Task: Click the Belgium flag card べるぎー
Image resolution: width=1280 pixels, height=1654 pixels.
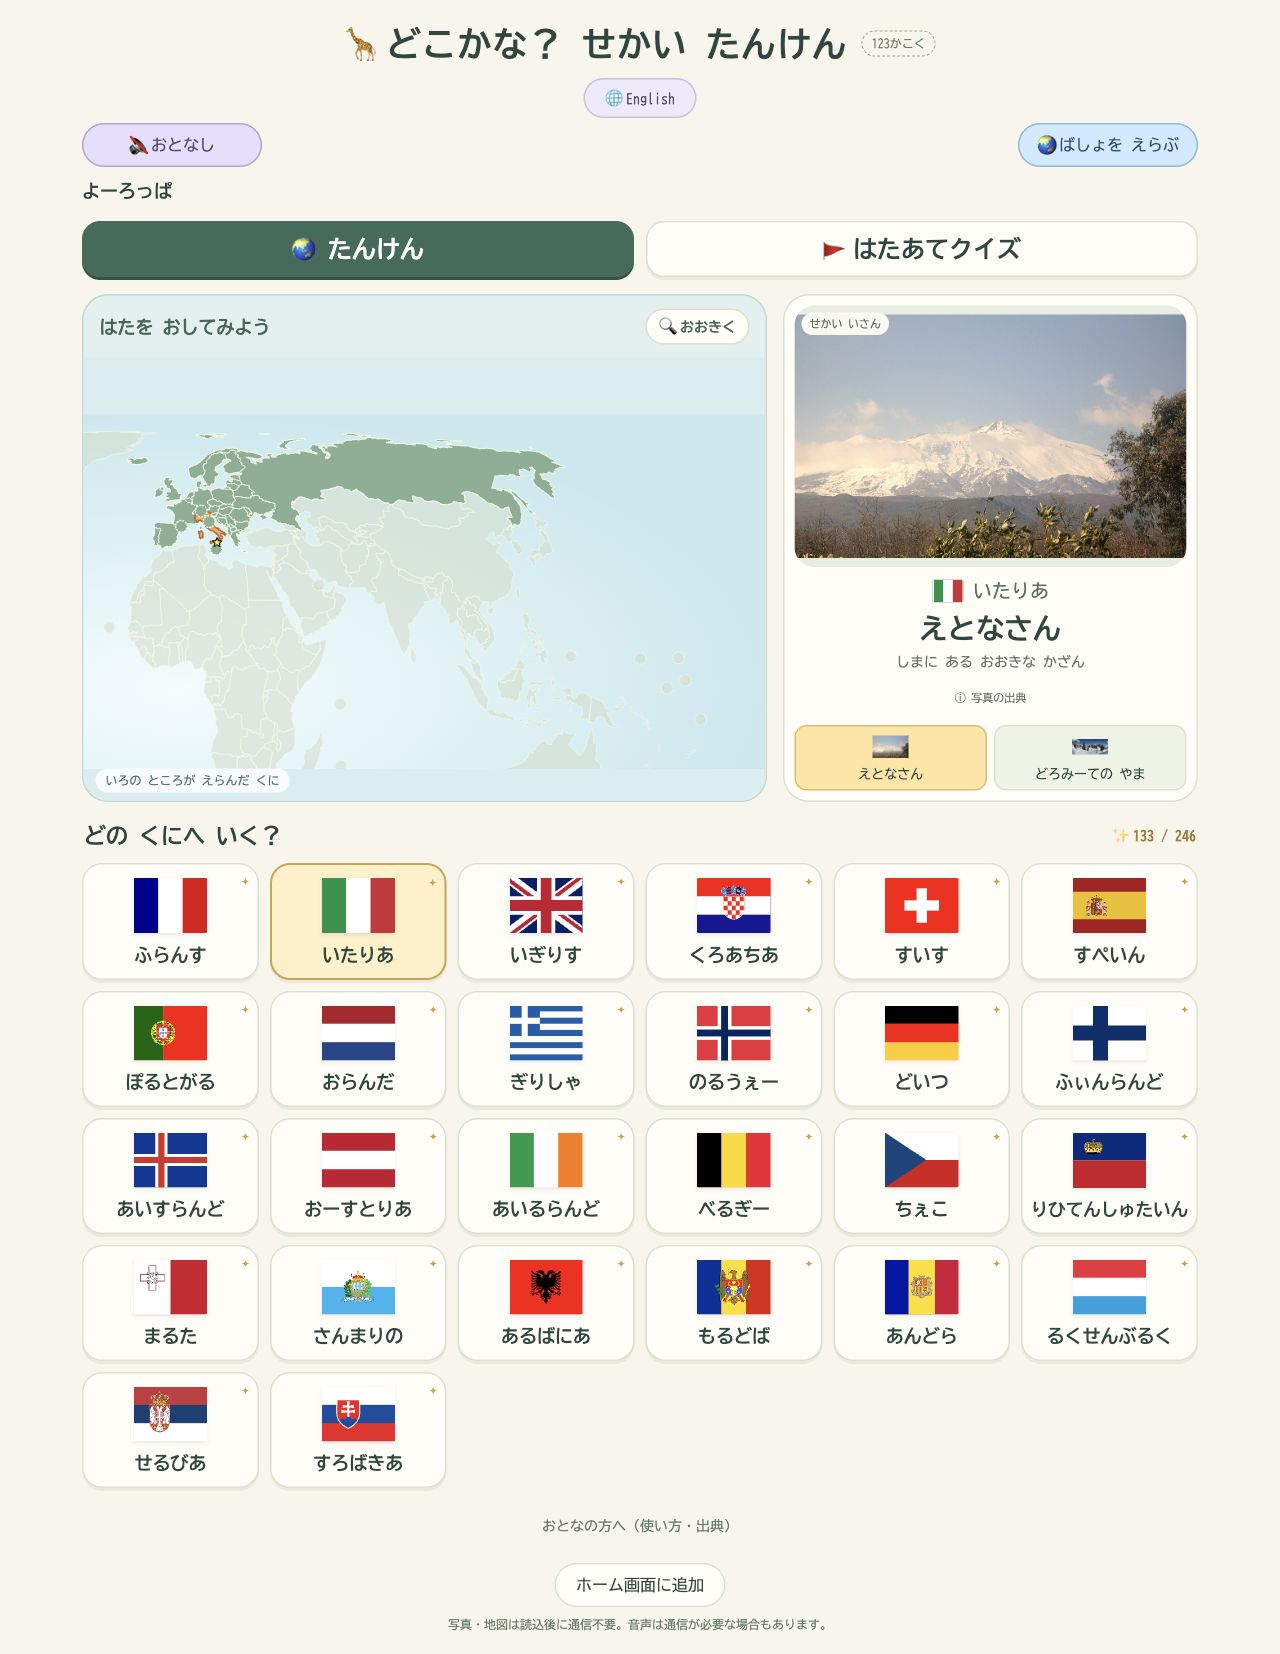Action: pyautogui.click(x=734, y=1176)
